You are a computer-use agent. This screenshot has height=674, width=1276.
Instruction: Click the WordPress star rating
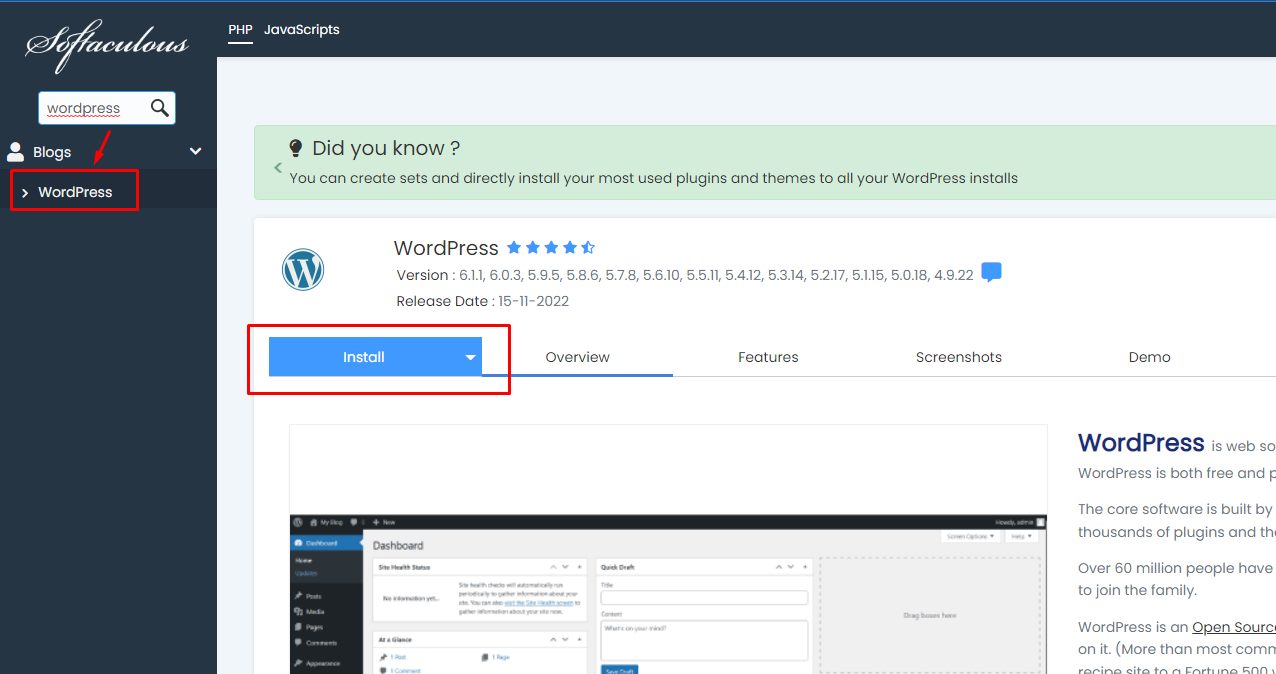click(x=551, y=247)
